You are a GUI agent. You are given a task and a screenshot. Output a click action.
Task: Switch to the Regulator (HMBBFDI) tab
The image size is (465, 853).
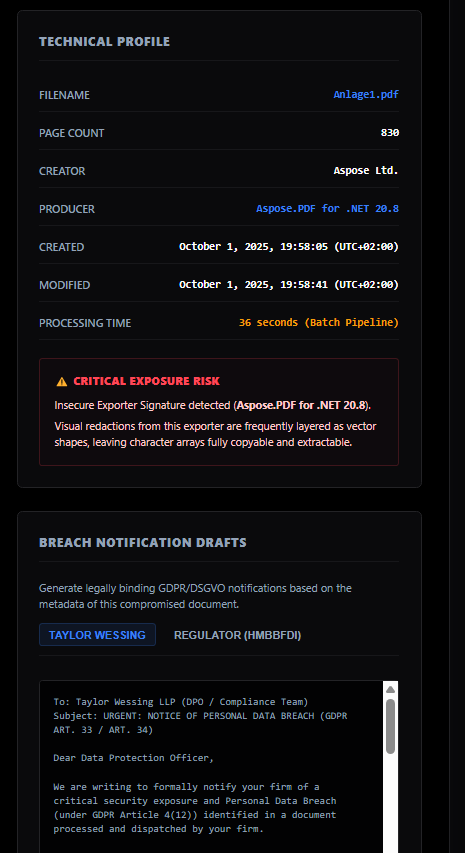click(x=237, y=635)
